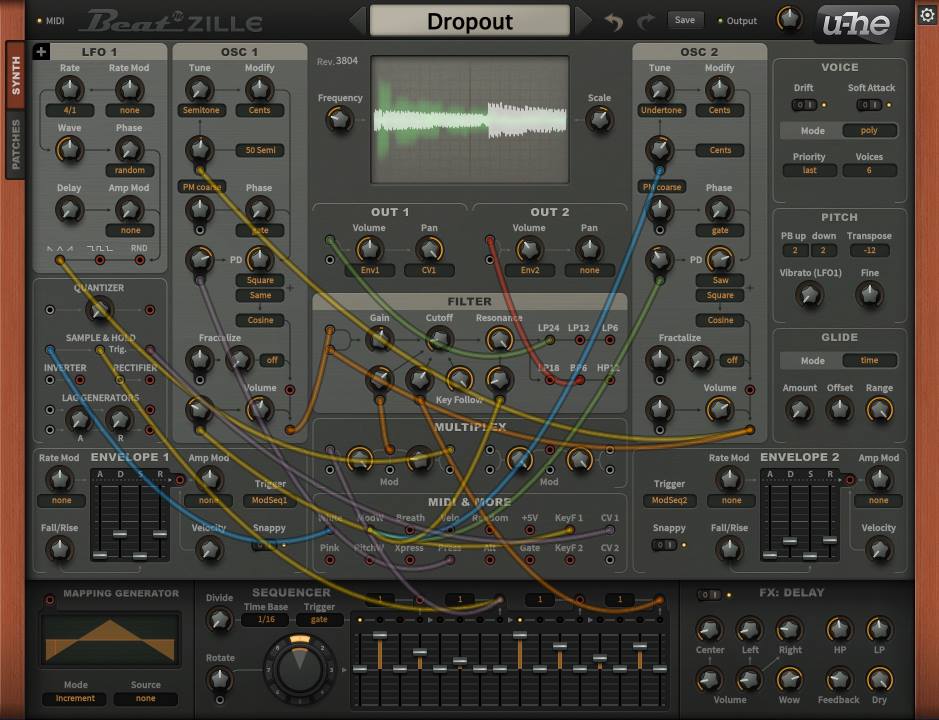Viewport: 939px width, 720px height.
Task: Toggle the Soft Attack switch
Action: click(x=868, y=105)
